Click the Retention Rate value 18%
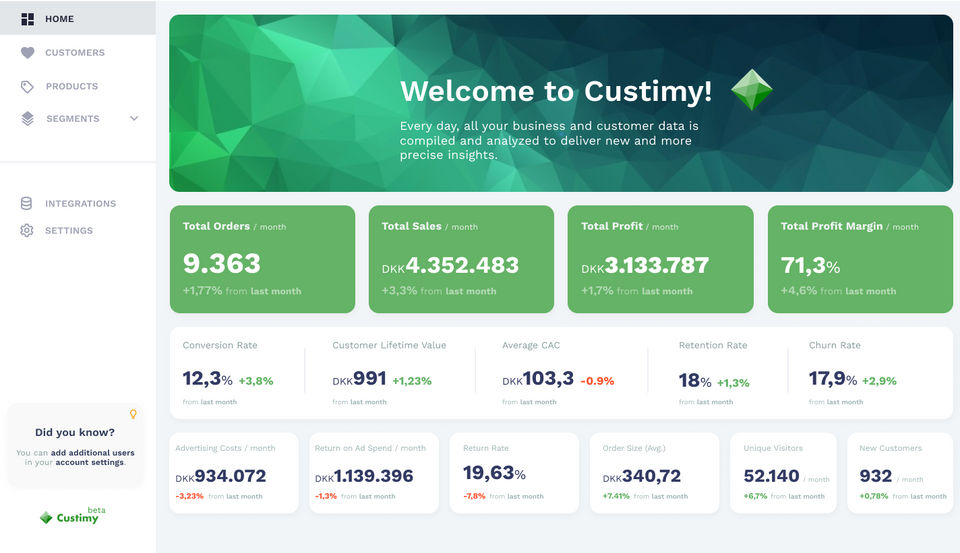 pos(695,381)
